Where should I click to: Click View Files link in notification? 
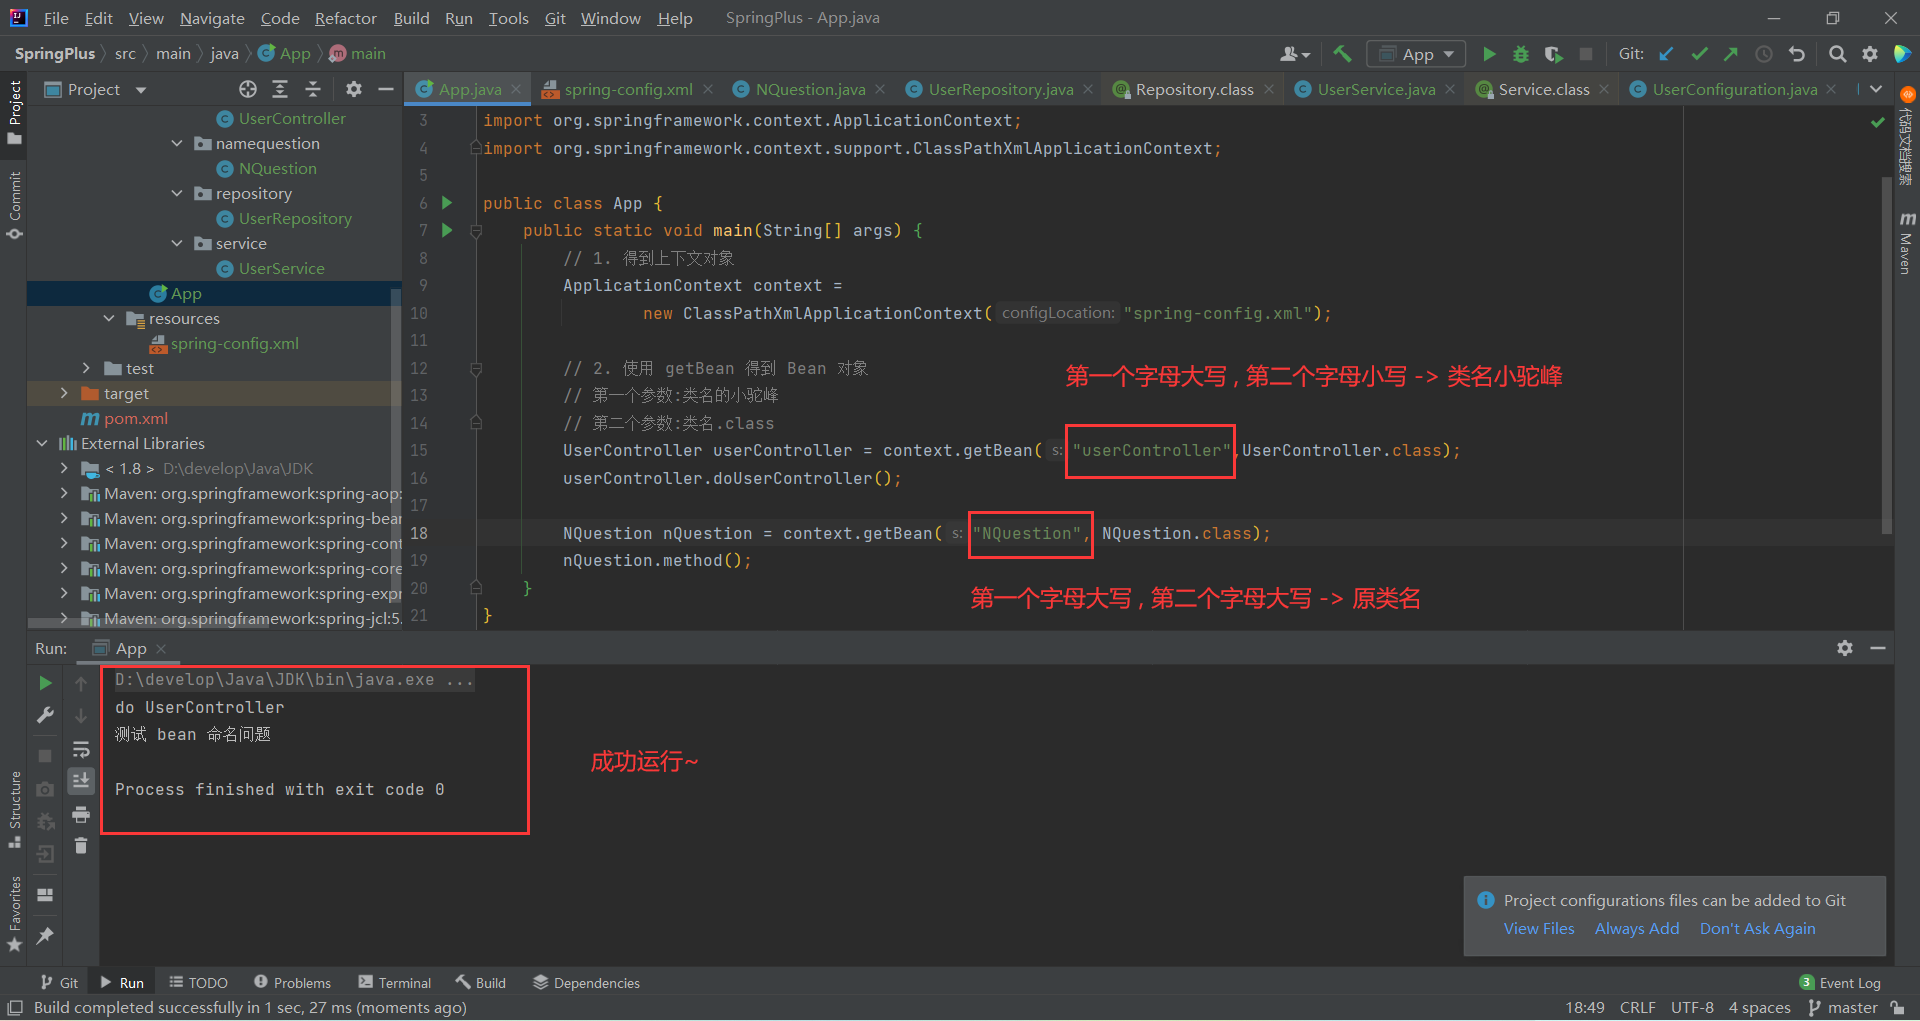pos(1539,928)
